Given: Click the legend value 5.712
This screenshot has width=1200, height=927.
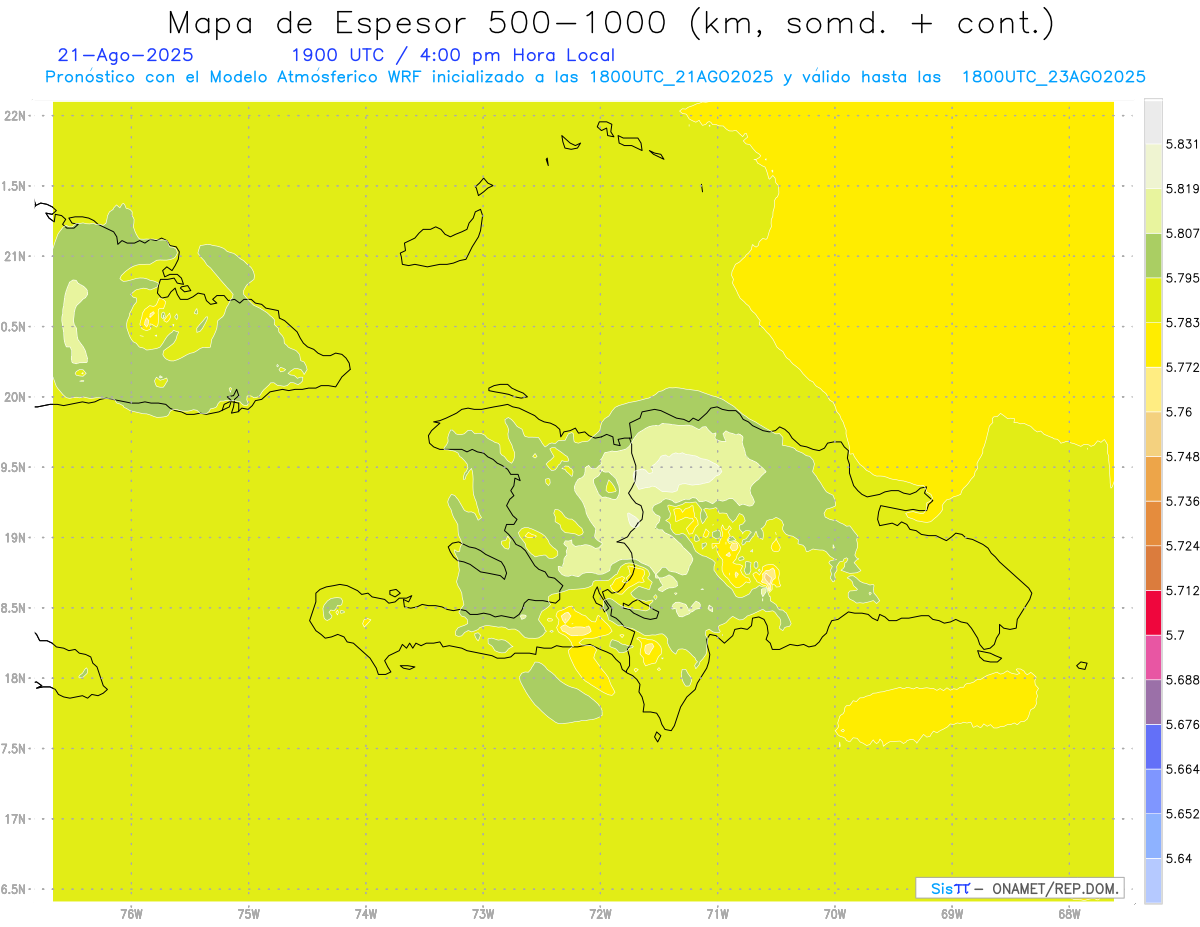Looking at the screenshot, I should (x=1183, y=590).
